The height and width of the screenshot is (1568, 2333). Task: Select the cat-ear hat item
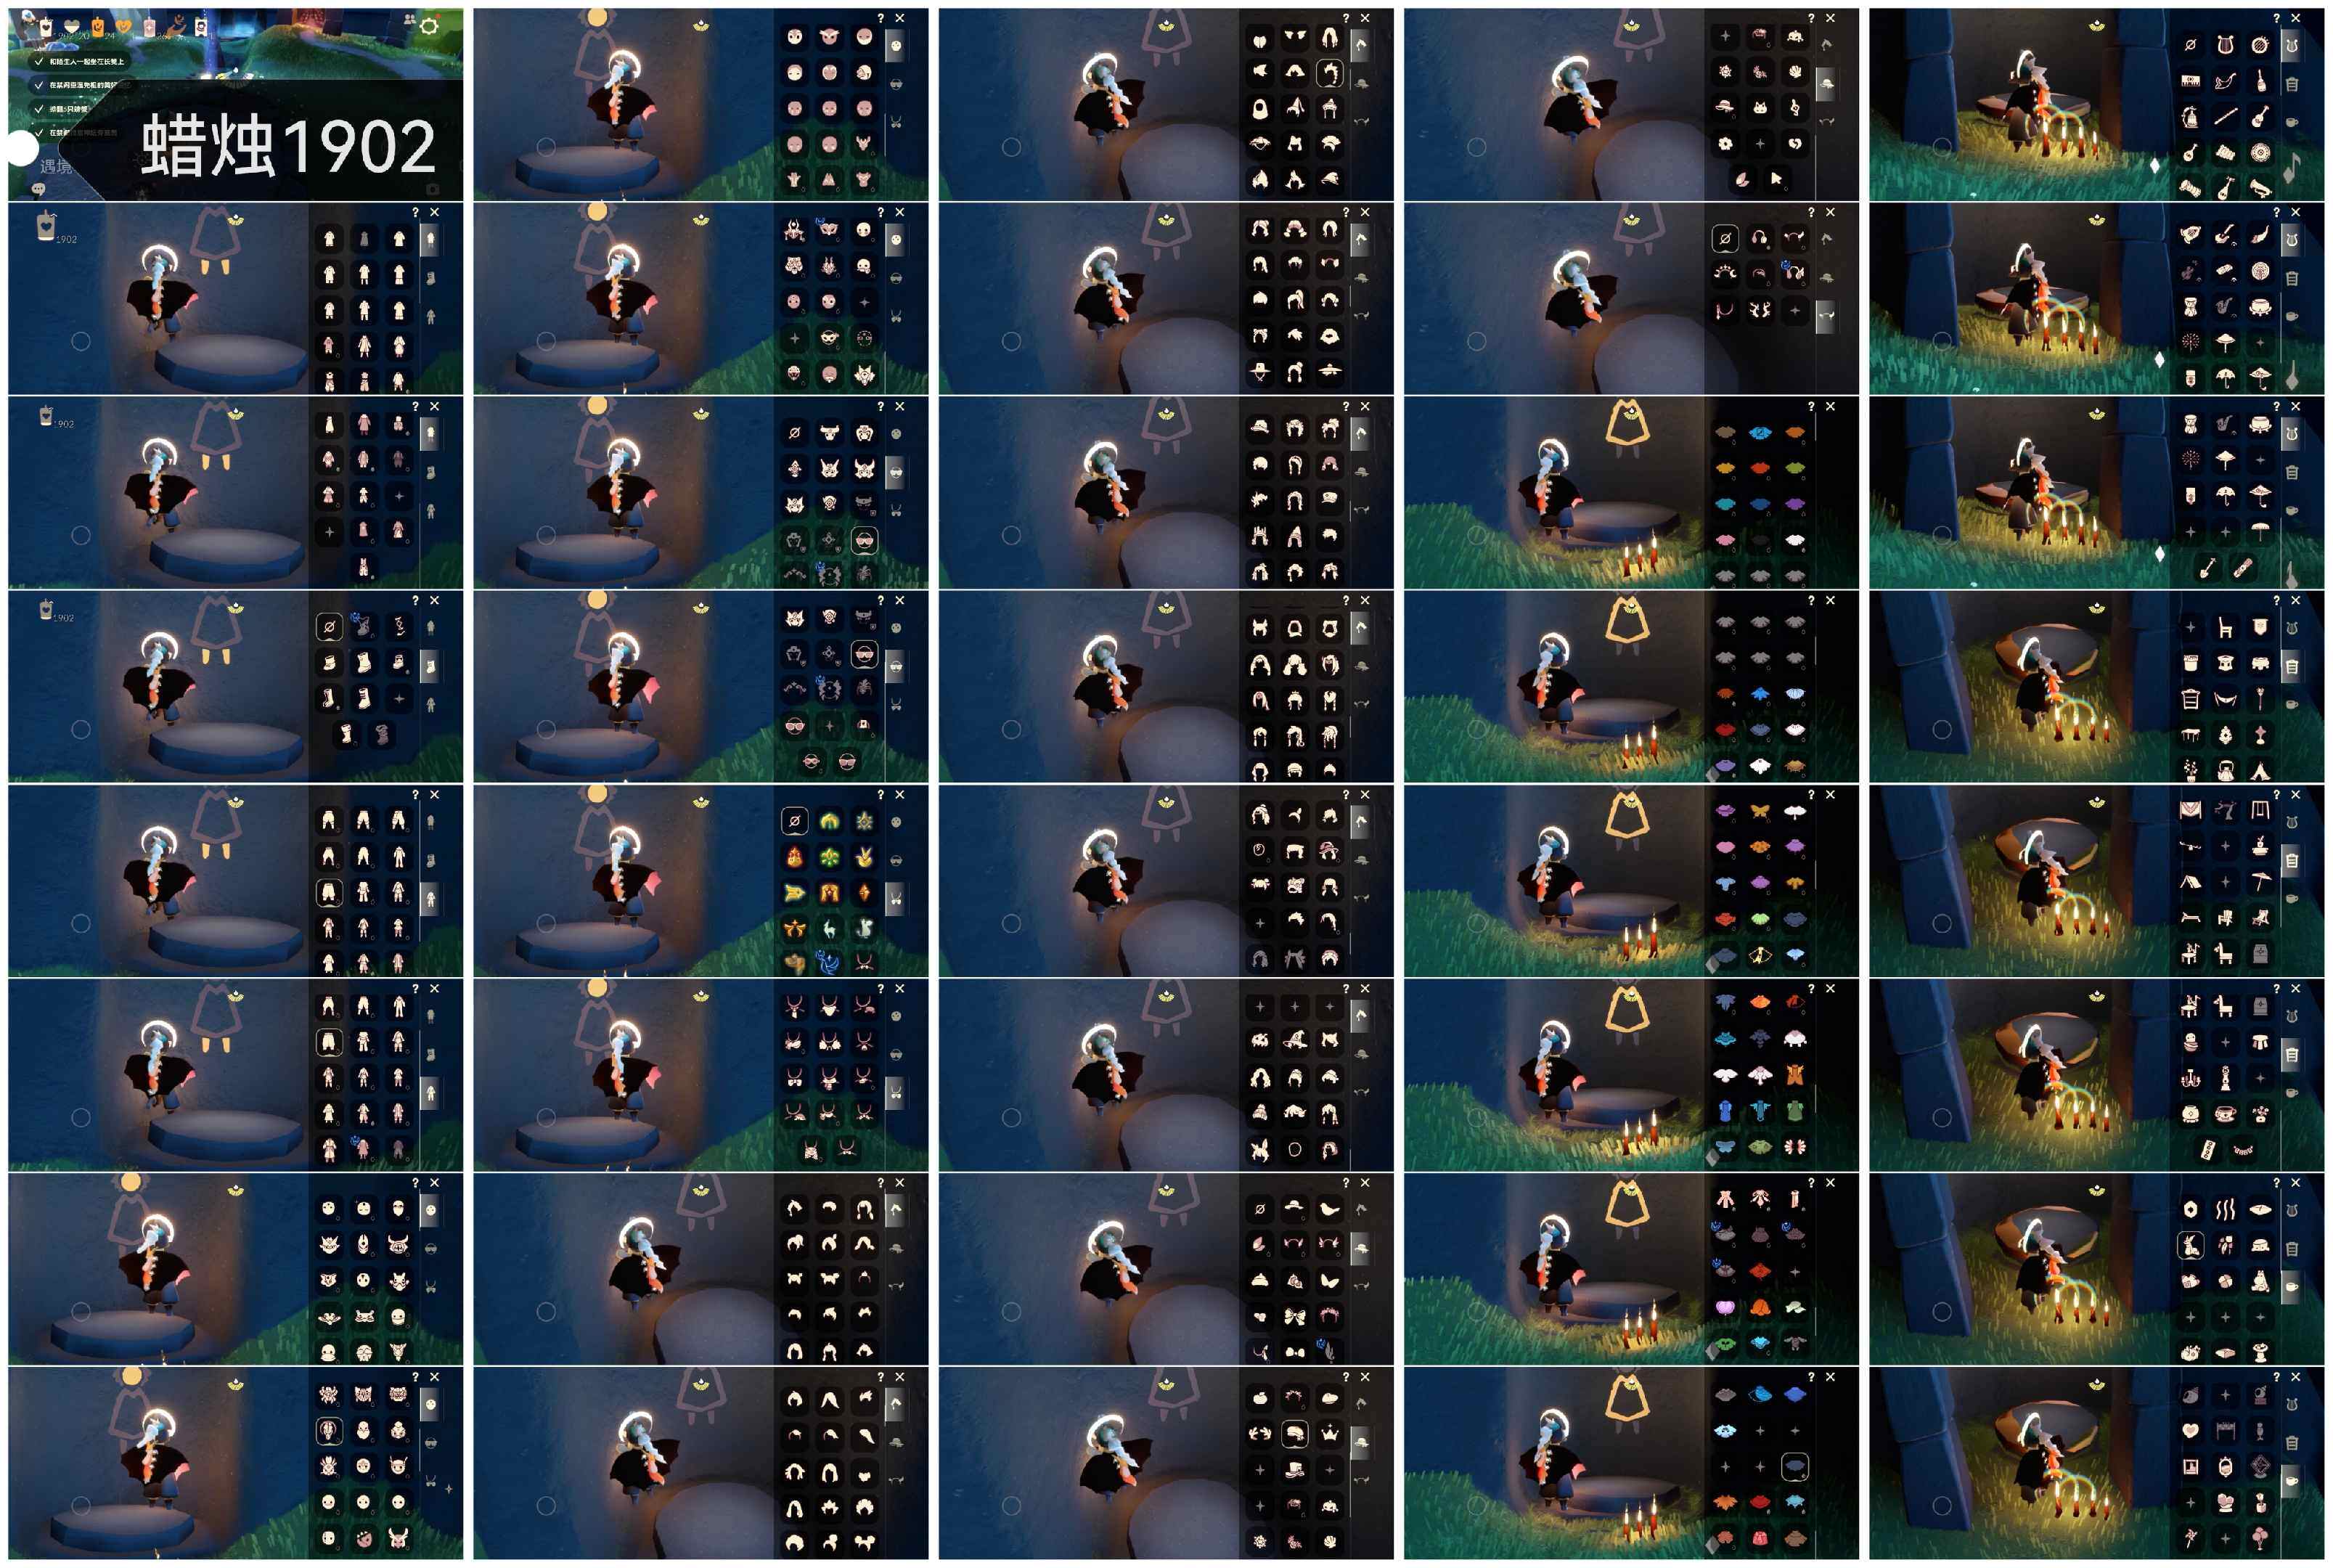click(1760, 108)
